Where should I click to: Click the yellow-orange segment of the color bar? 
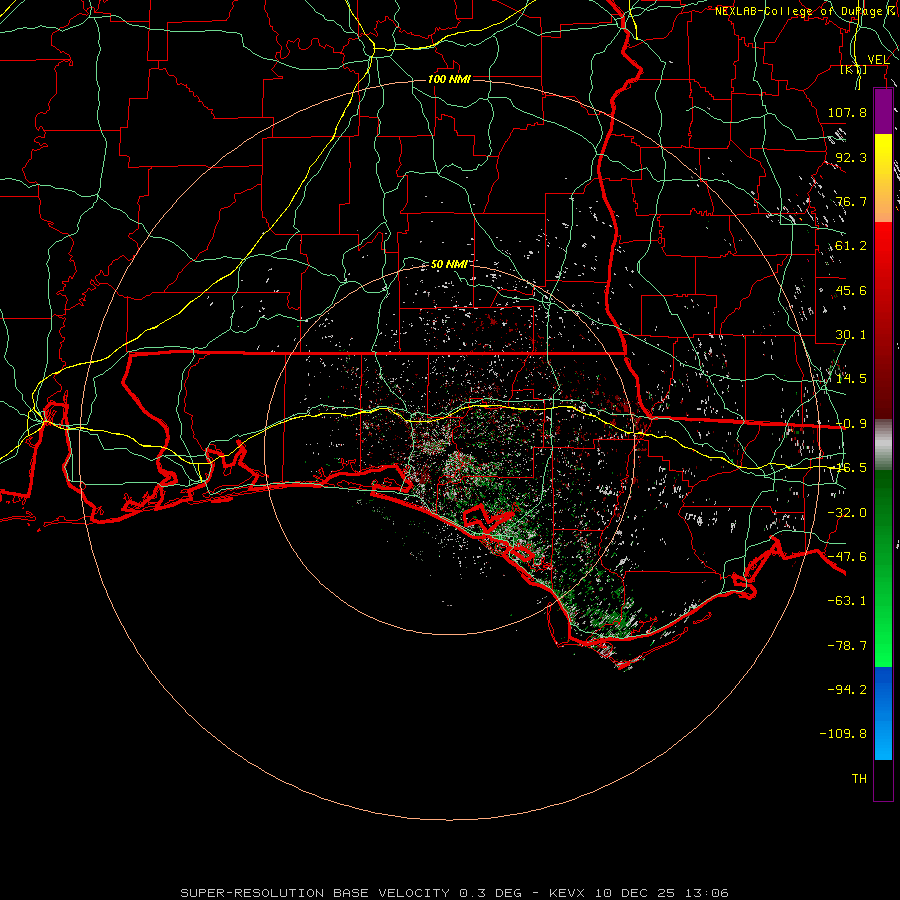pyautogui.click(x=883, y=178)
